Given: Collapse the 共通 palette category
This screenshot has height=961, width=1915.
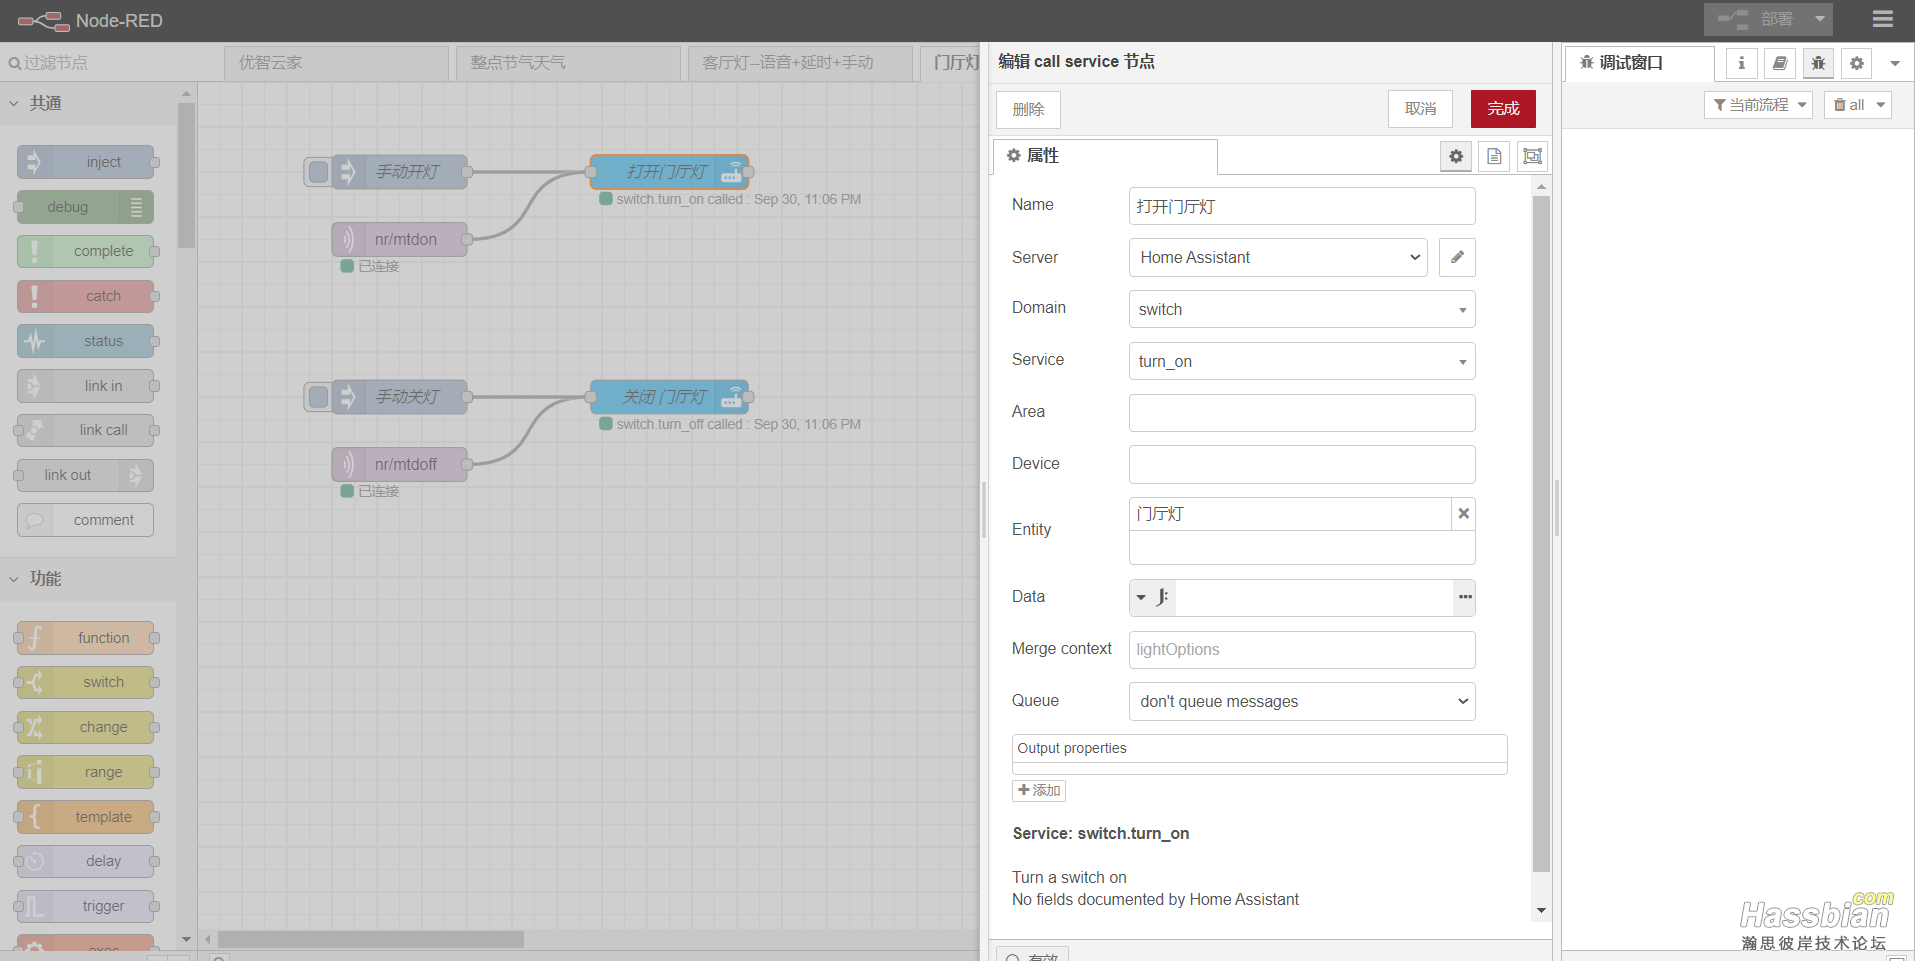Looking at the screenshot, I should point(88,103).
